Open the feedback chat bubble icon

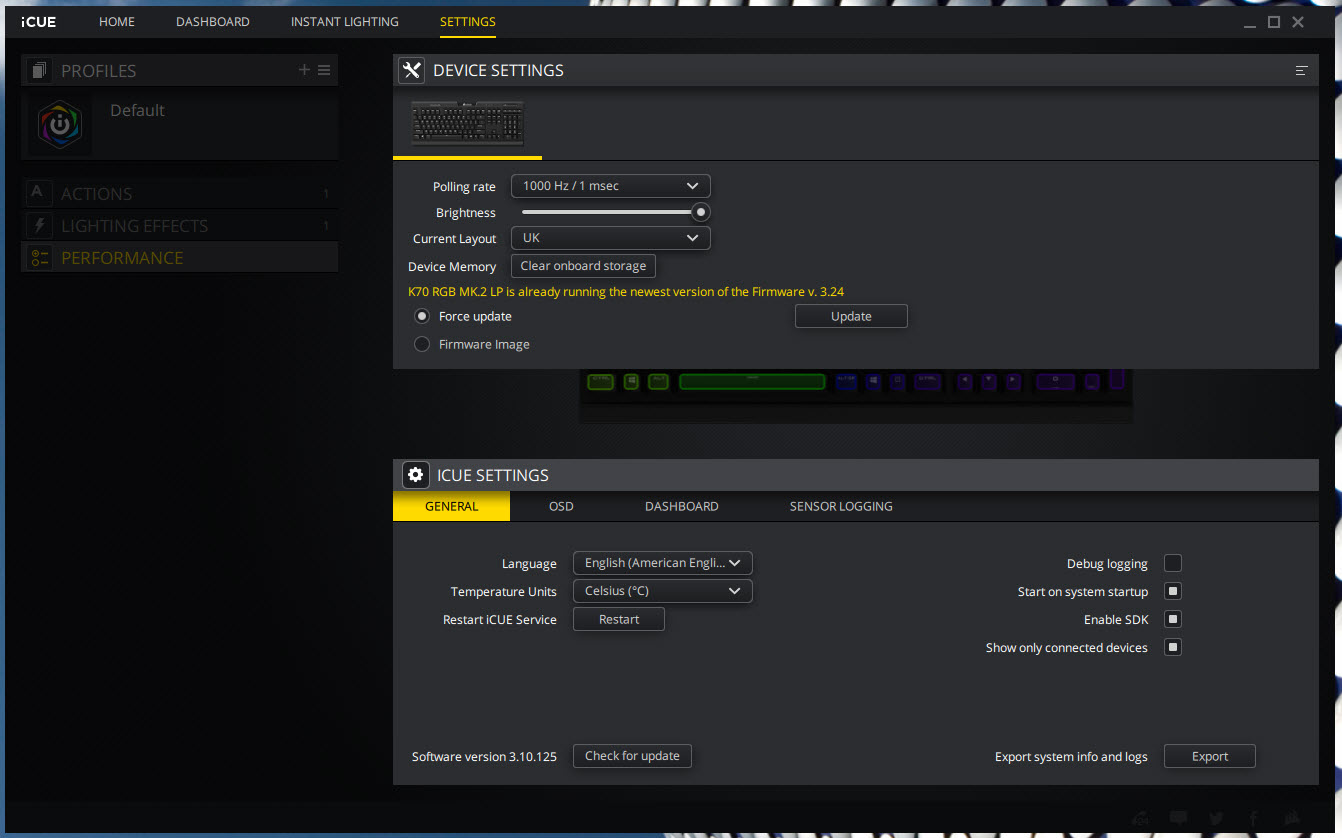(x=1178, y=818)
